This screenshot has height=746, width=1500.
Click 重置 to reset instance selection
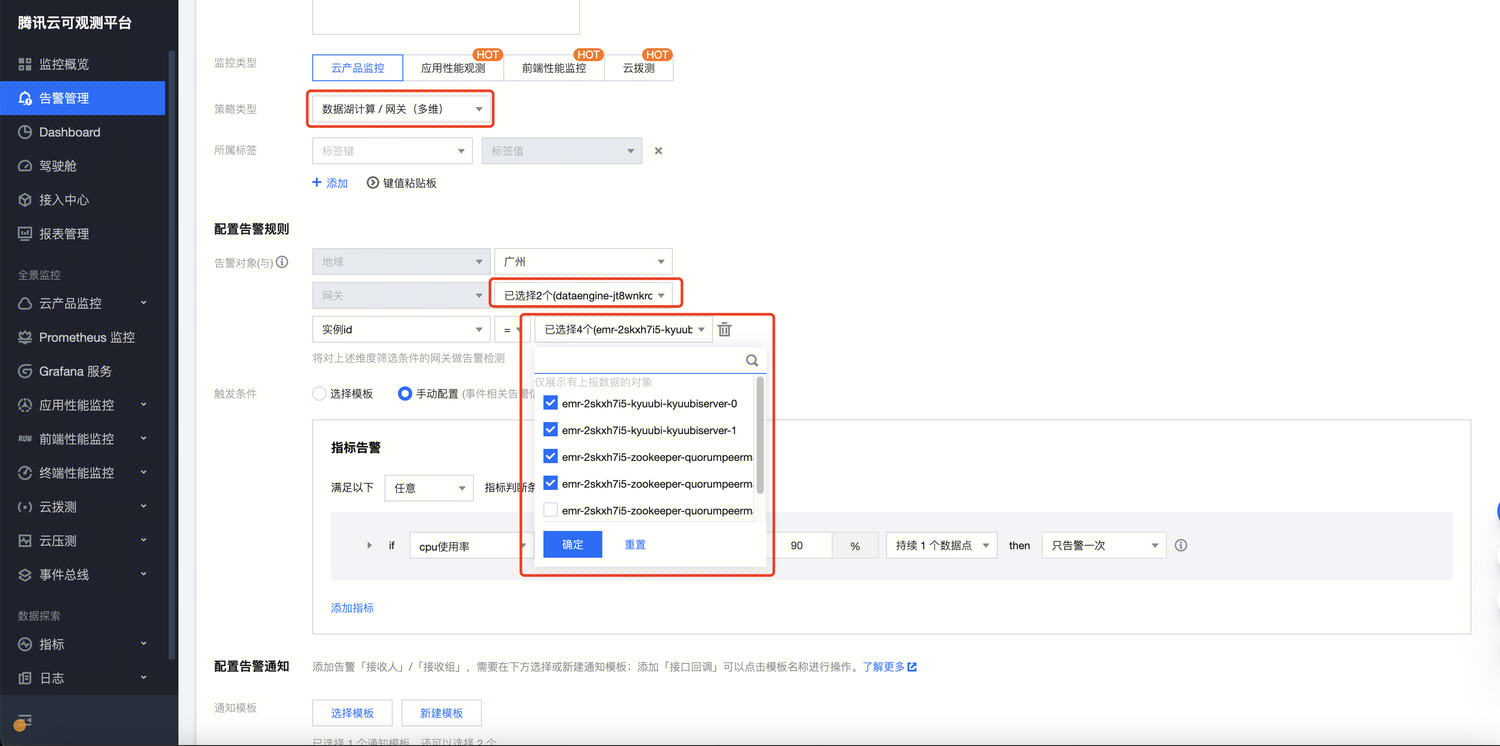[635, 545]
